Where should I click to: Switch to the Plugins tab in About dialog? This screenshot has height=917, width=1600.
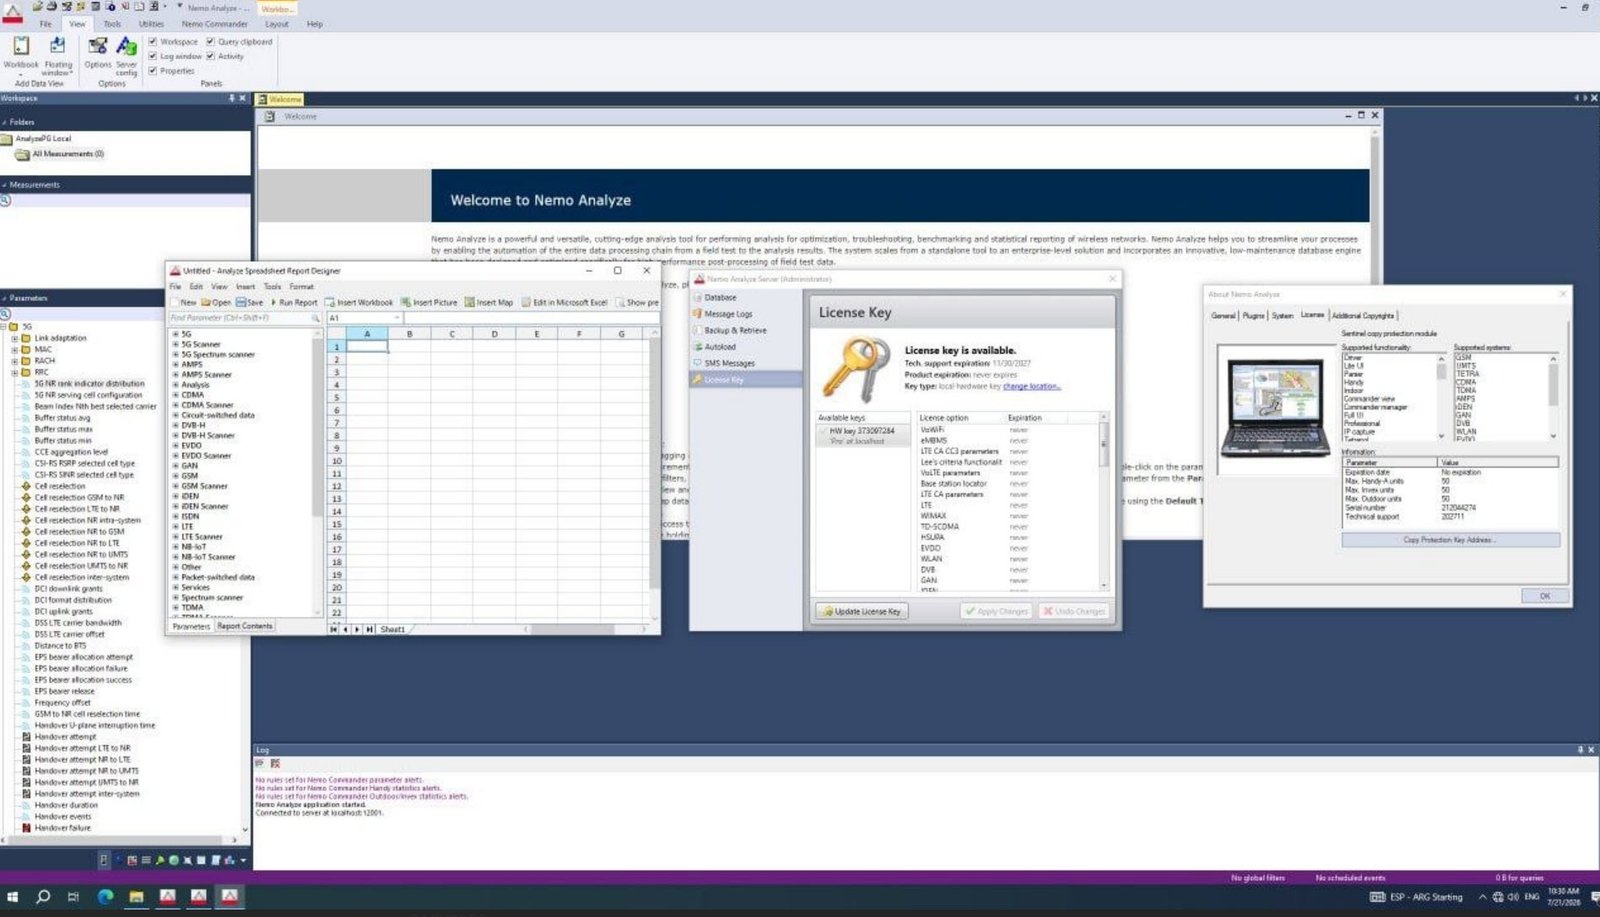[x=1253, y=315]
